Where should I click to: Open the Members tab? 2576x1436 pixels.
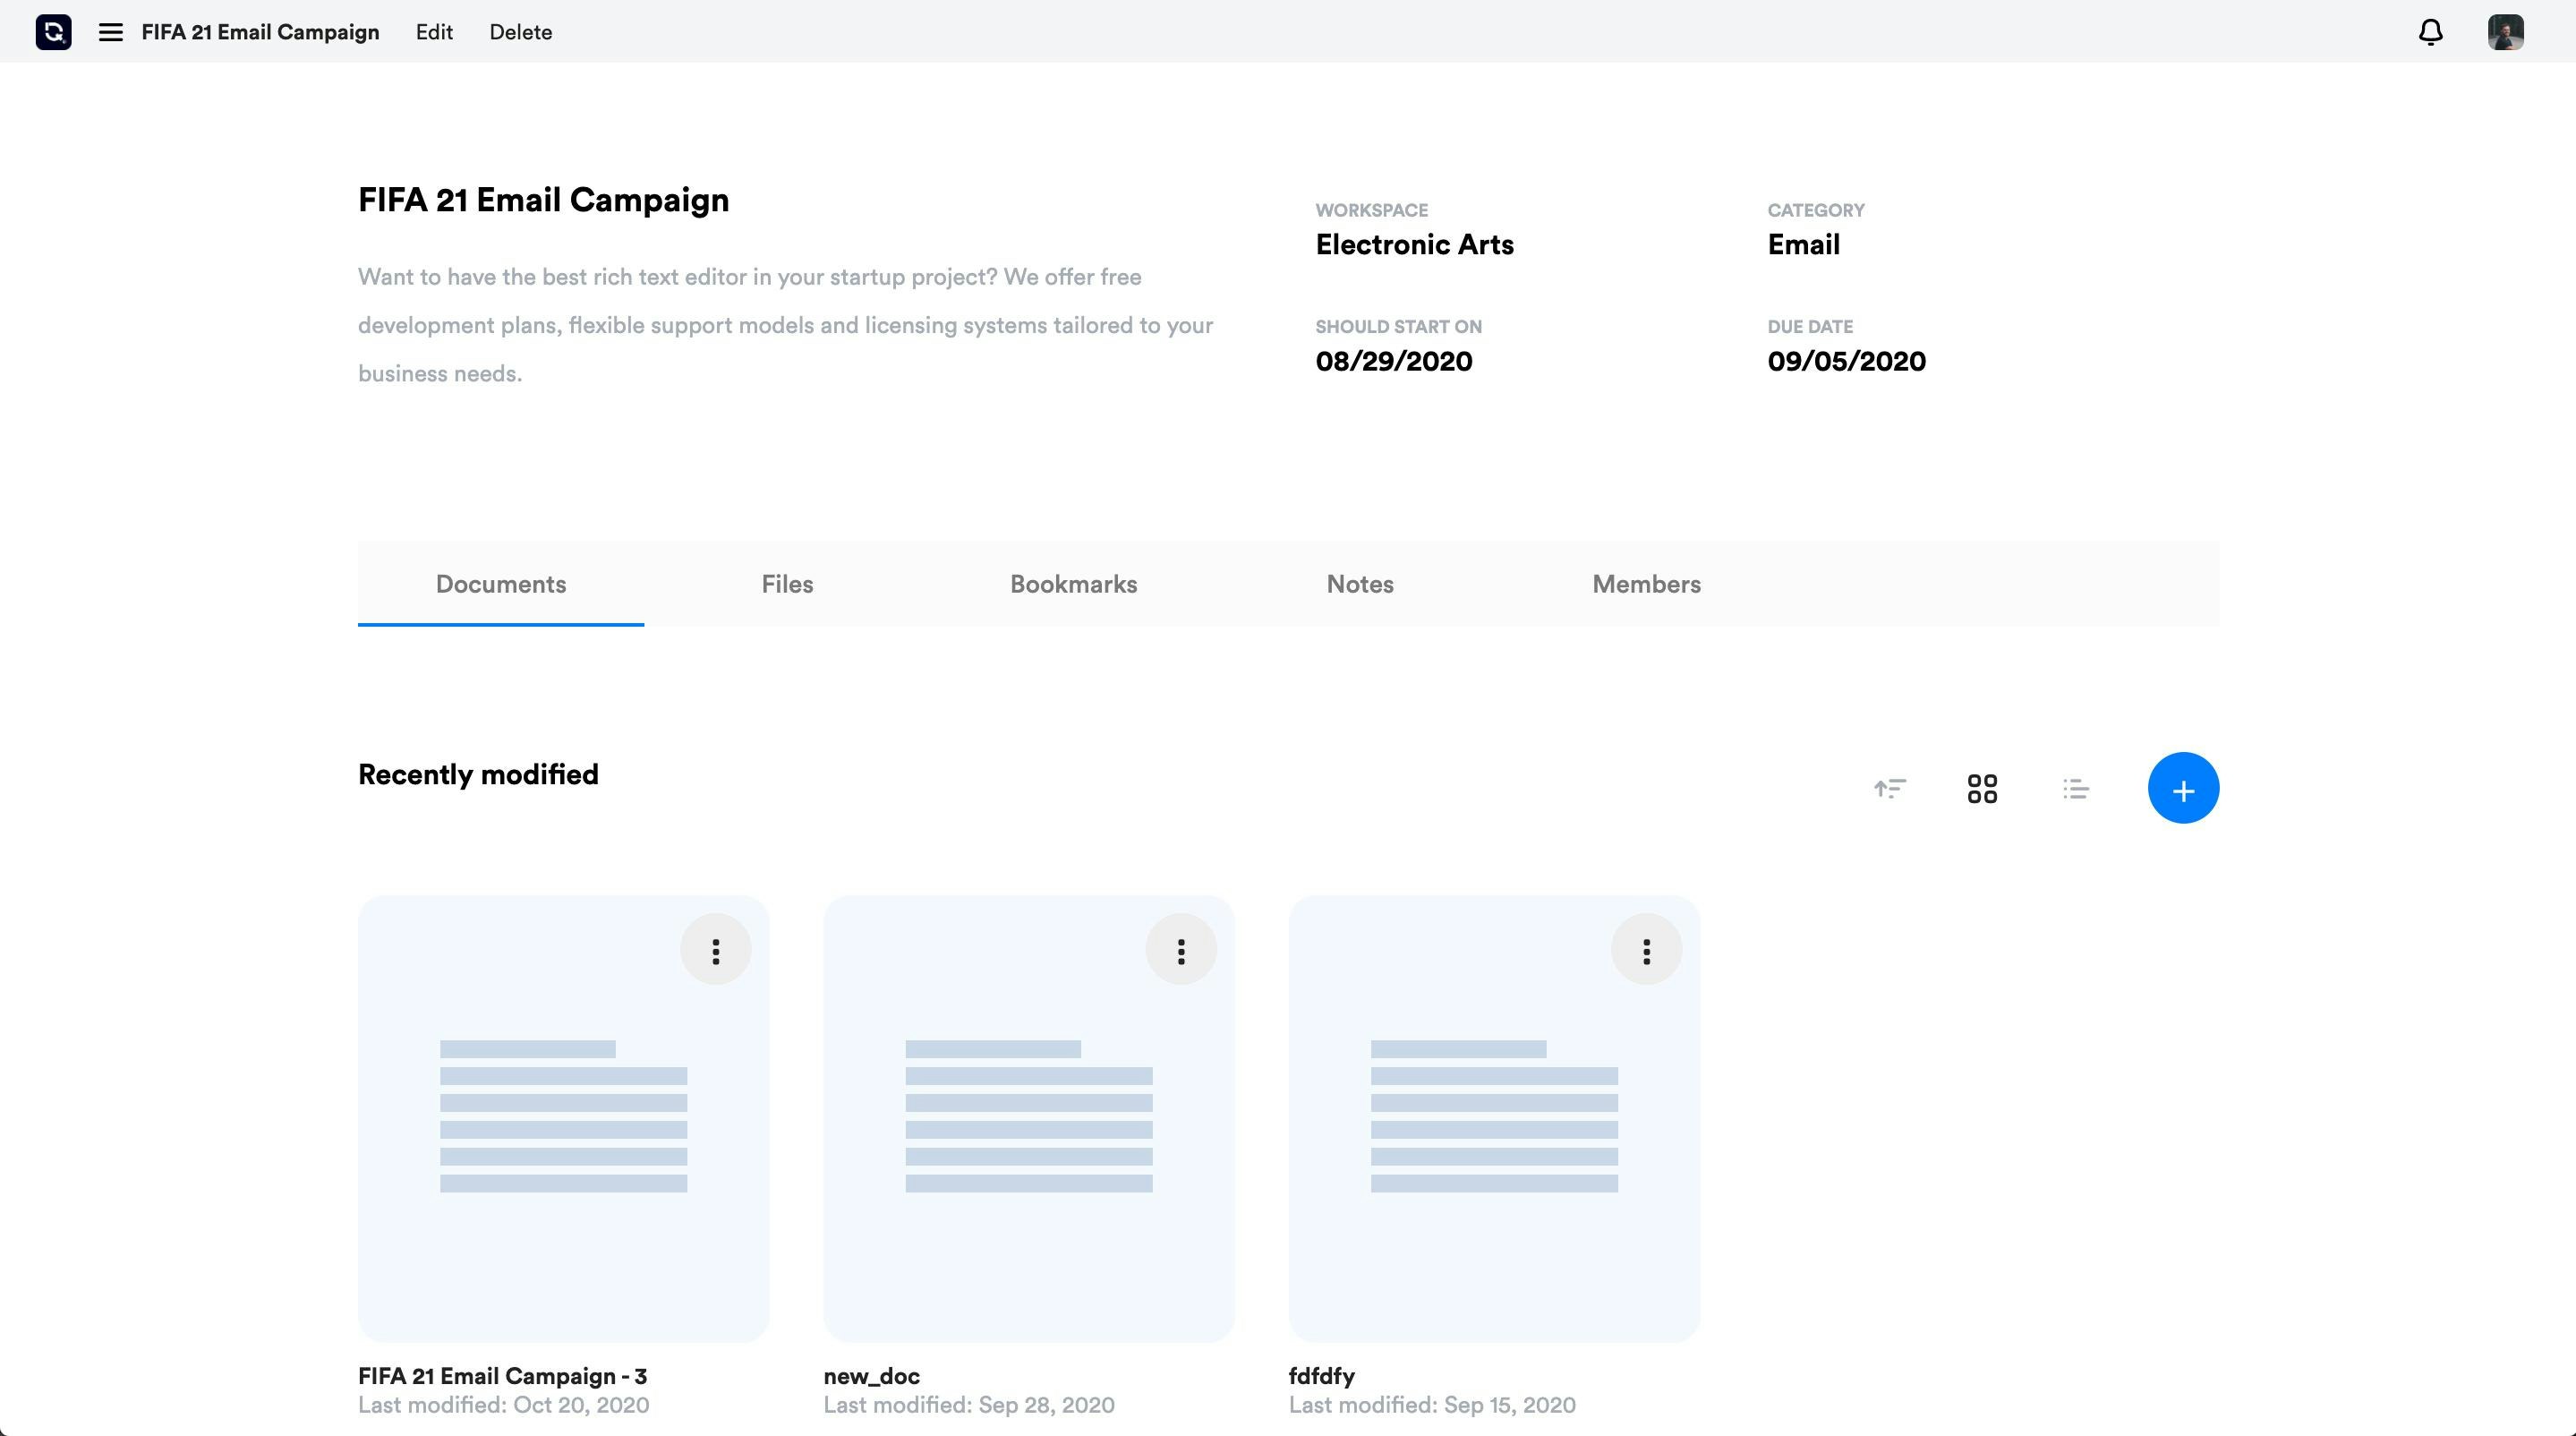point(1645,584)
